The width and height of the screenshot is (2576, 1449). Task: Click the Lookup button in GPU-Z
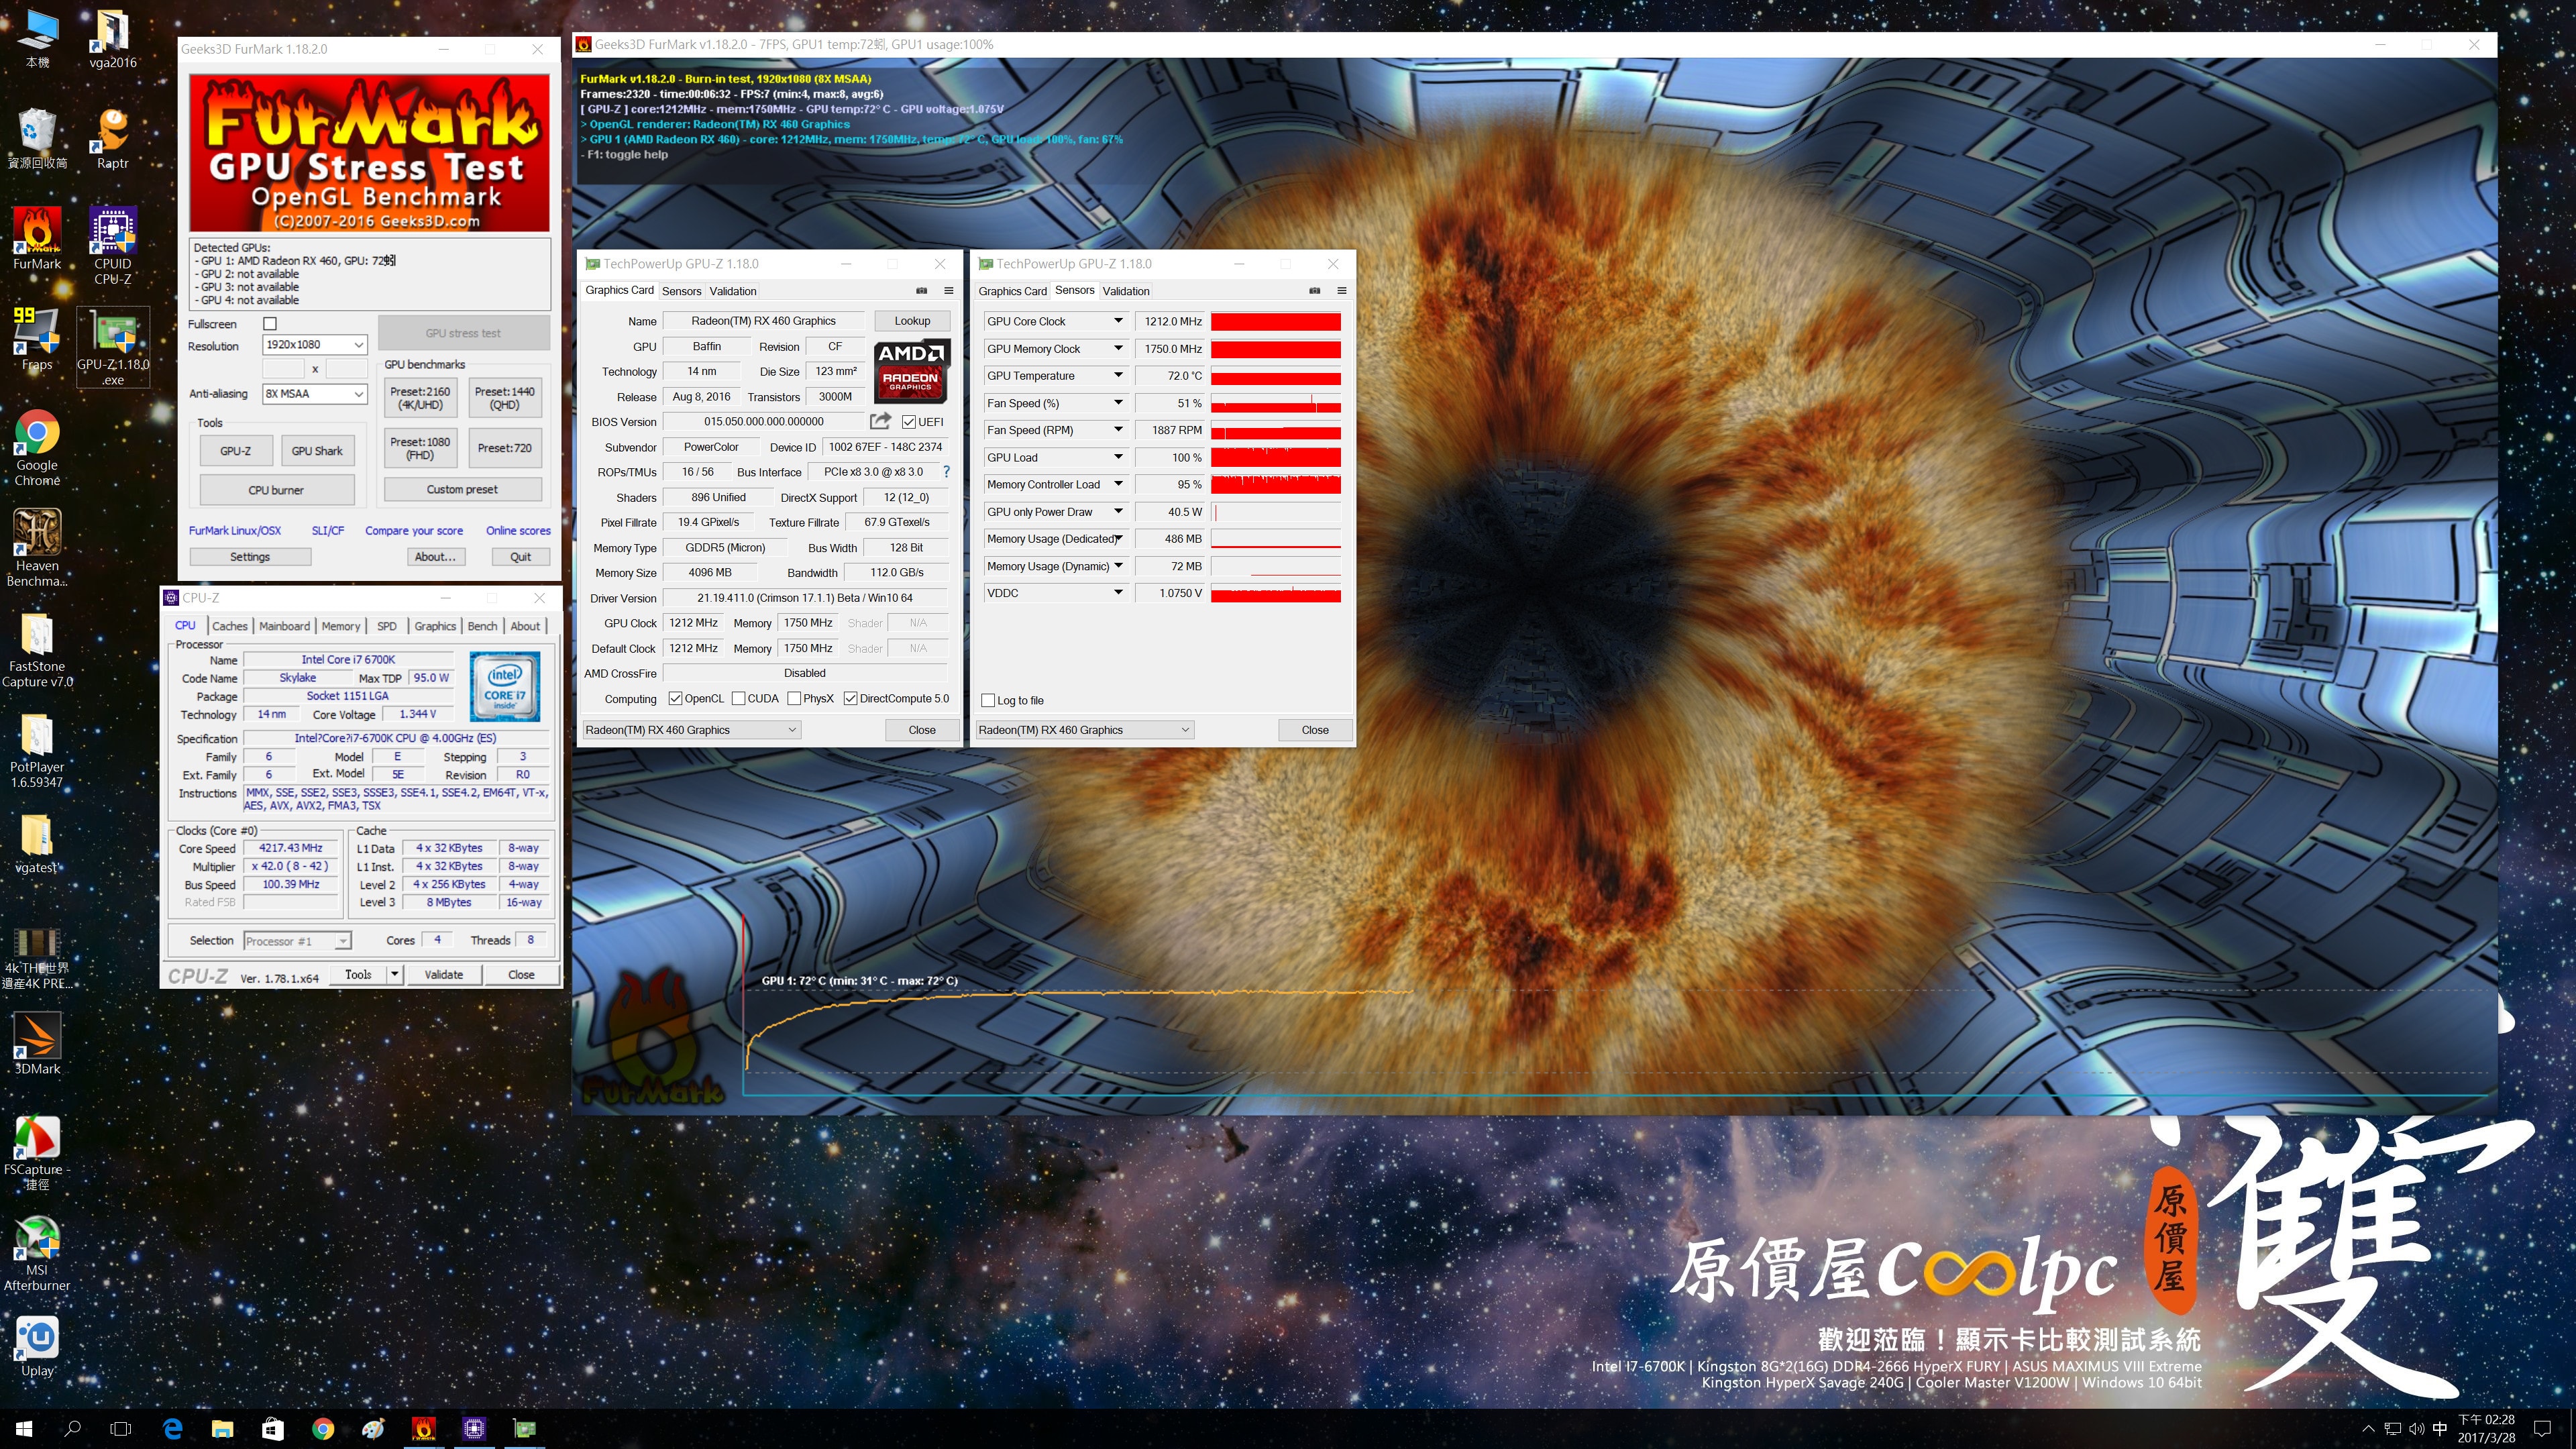click(912, 320)
